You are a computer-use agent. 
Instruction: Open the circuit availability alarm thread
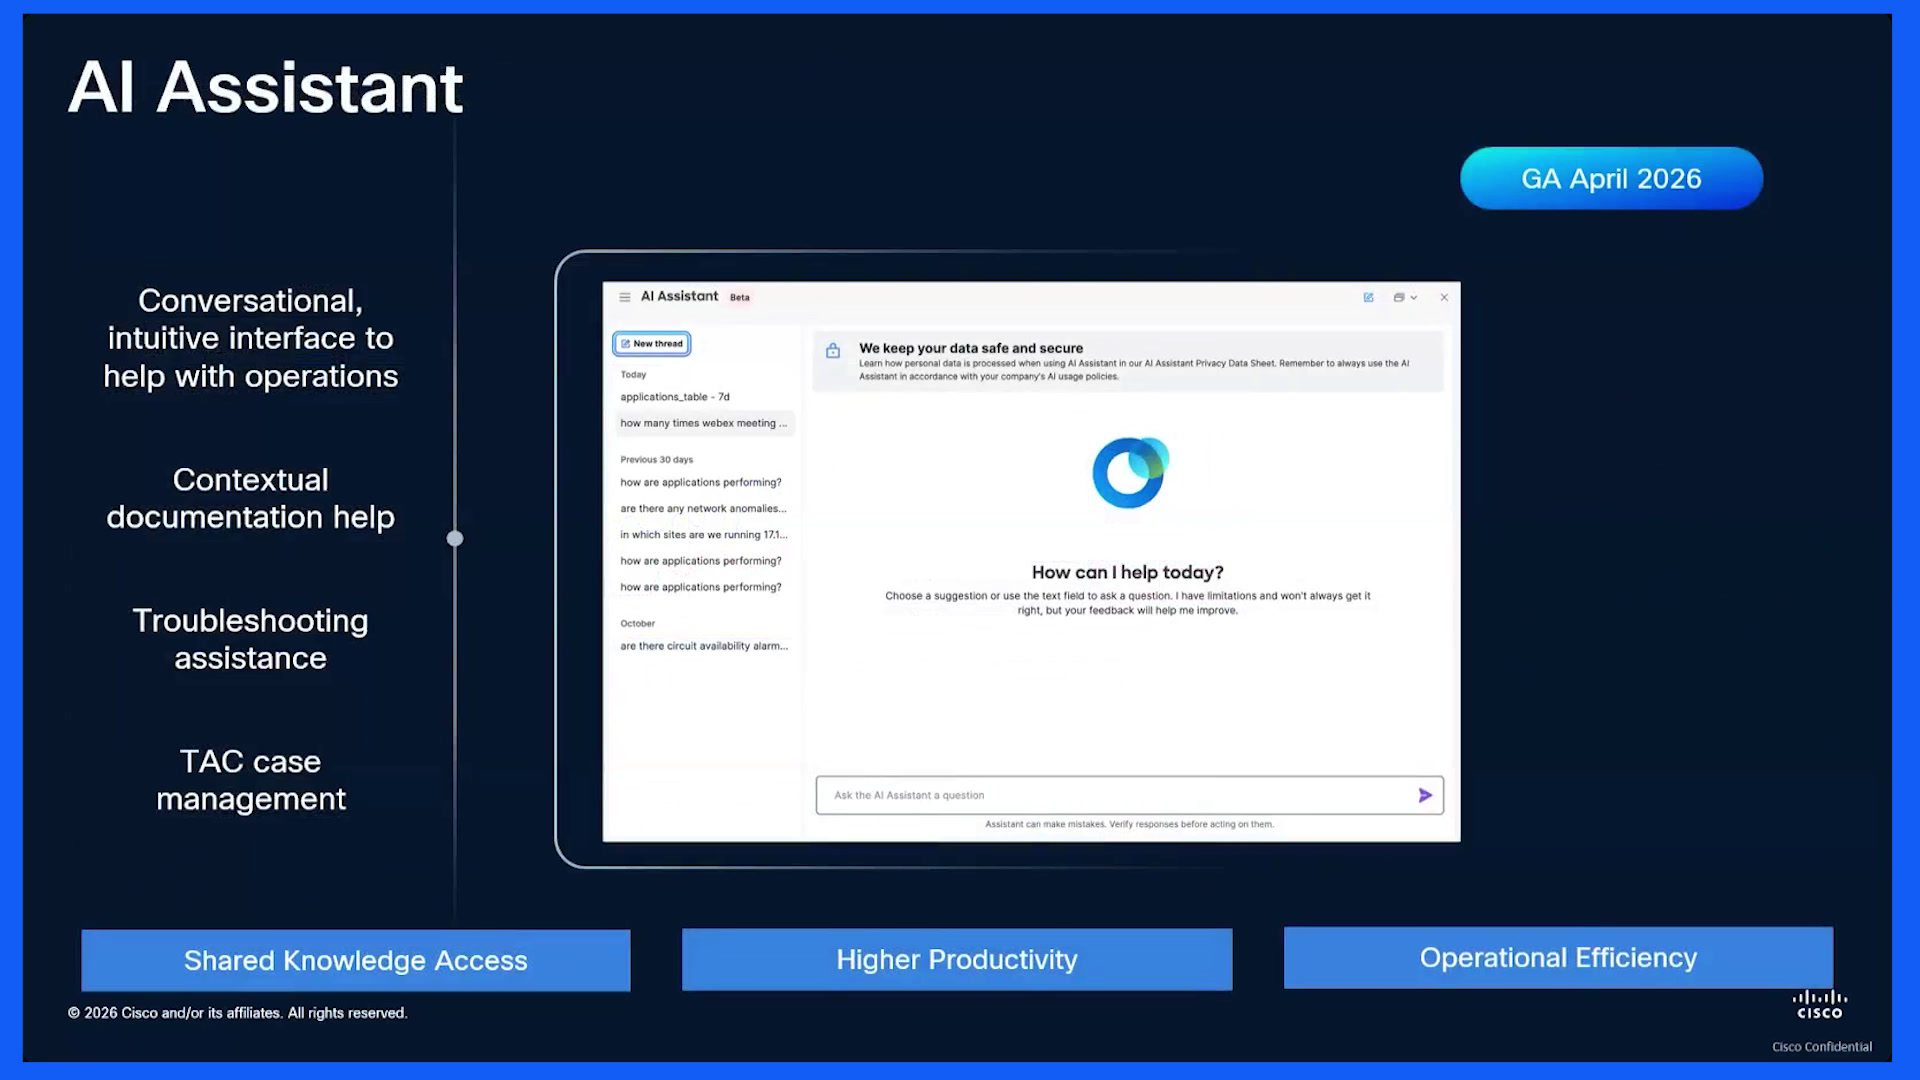click(x=704, y=646)
